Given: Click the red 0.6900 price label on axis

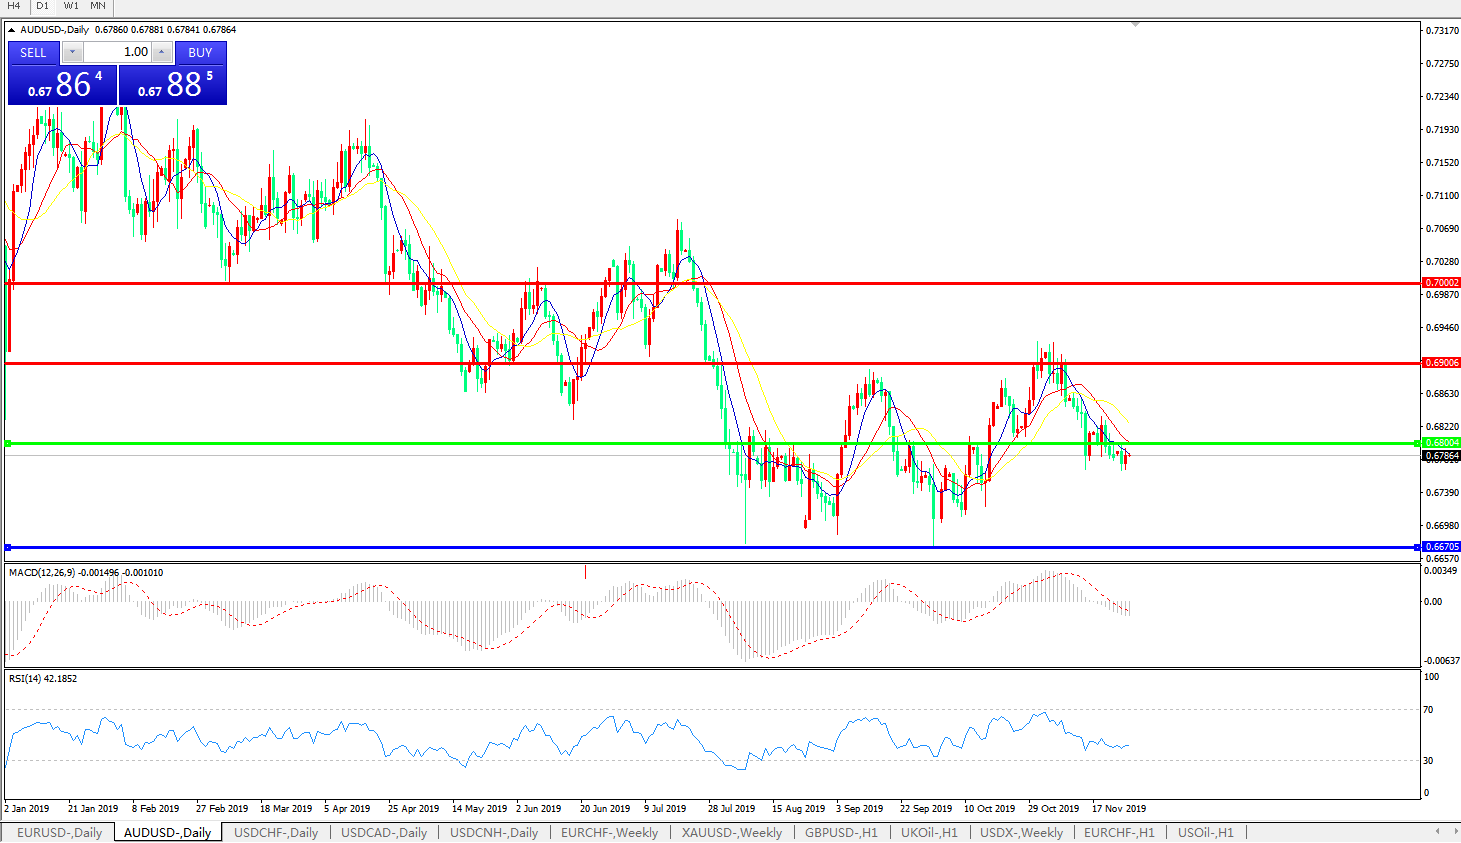Looking at the screenshot, I should 1441,363.
